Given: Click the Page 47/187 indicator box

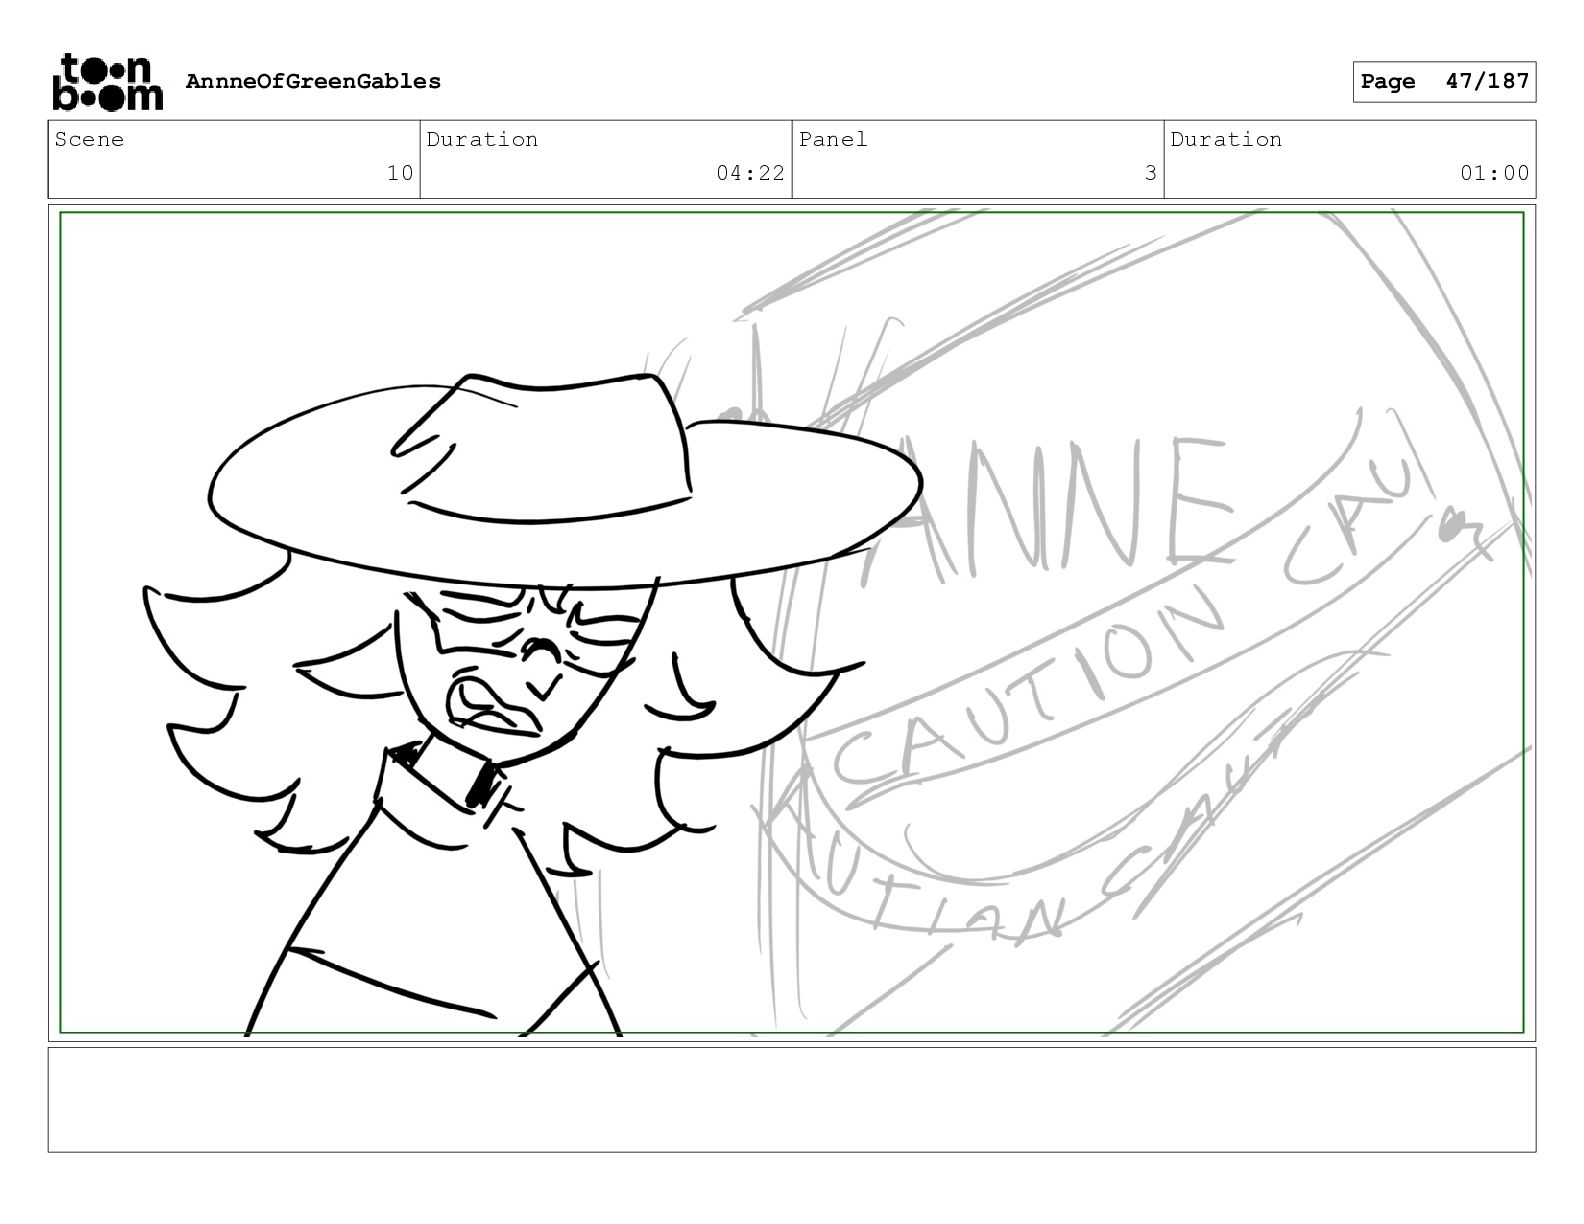Looking at the screenshot, I should point(1444,82).
